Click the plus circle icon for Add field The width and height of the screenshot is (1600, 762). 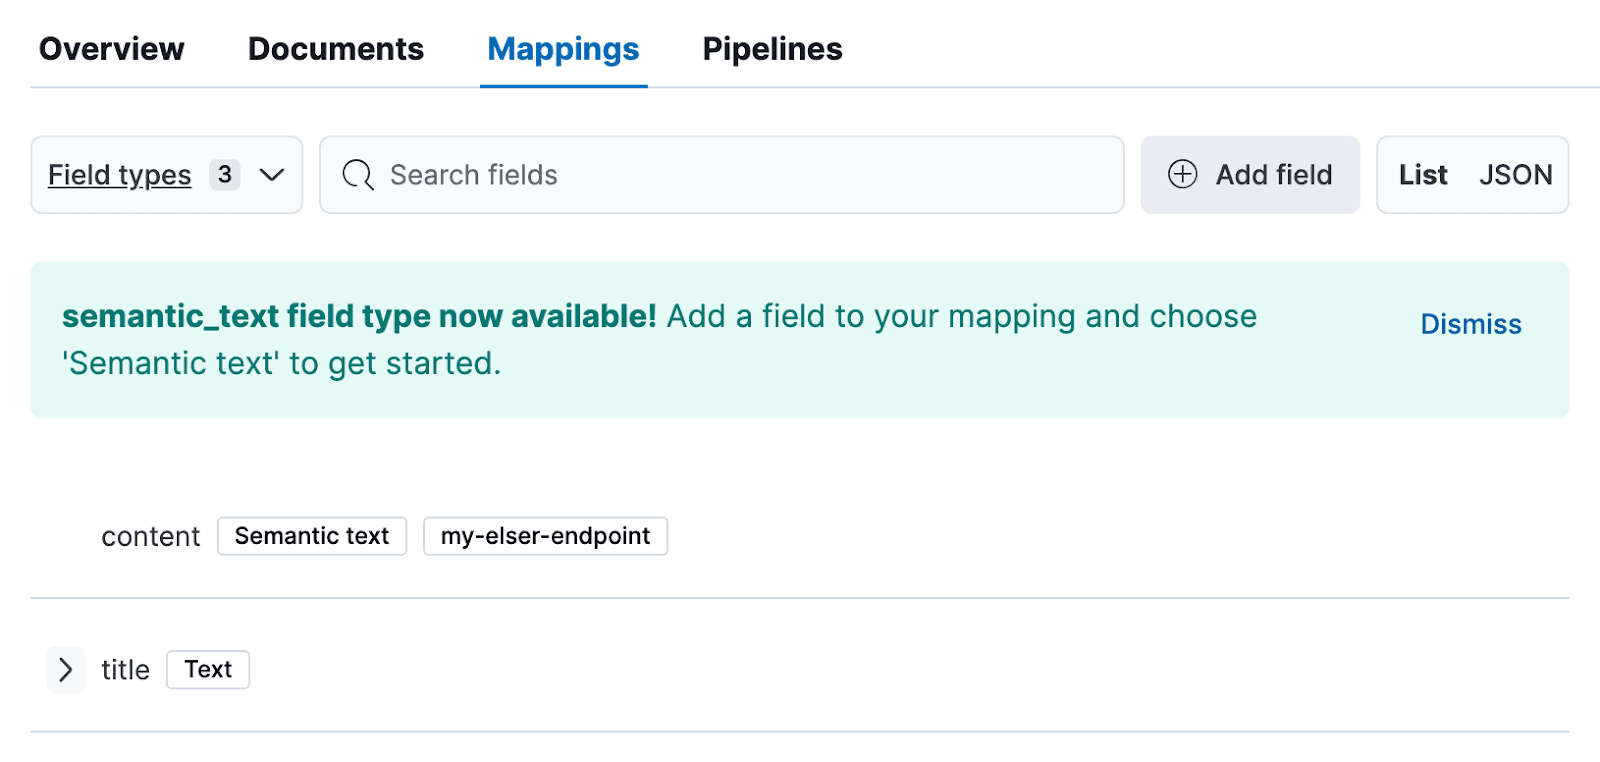(1182, 175)
